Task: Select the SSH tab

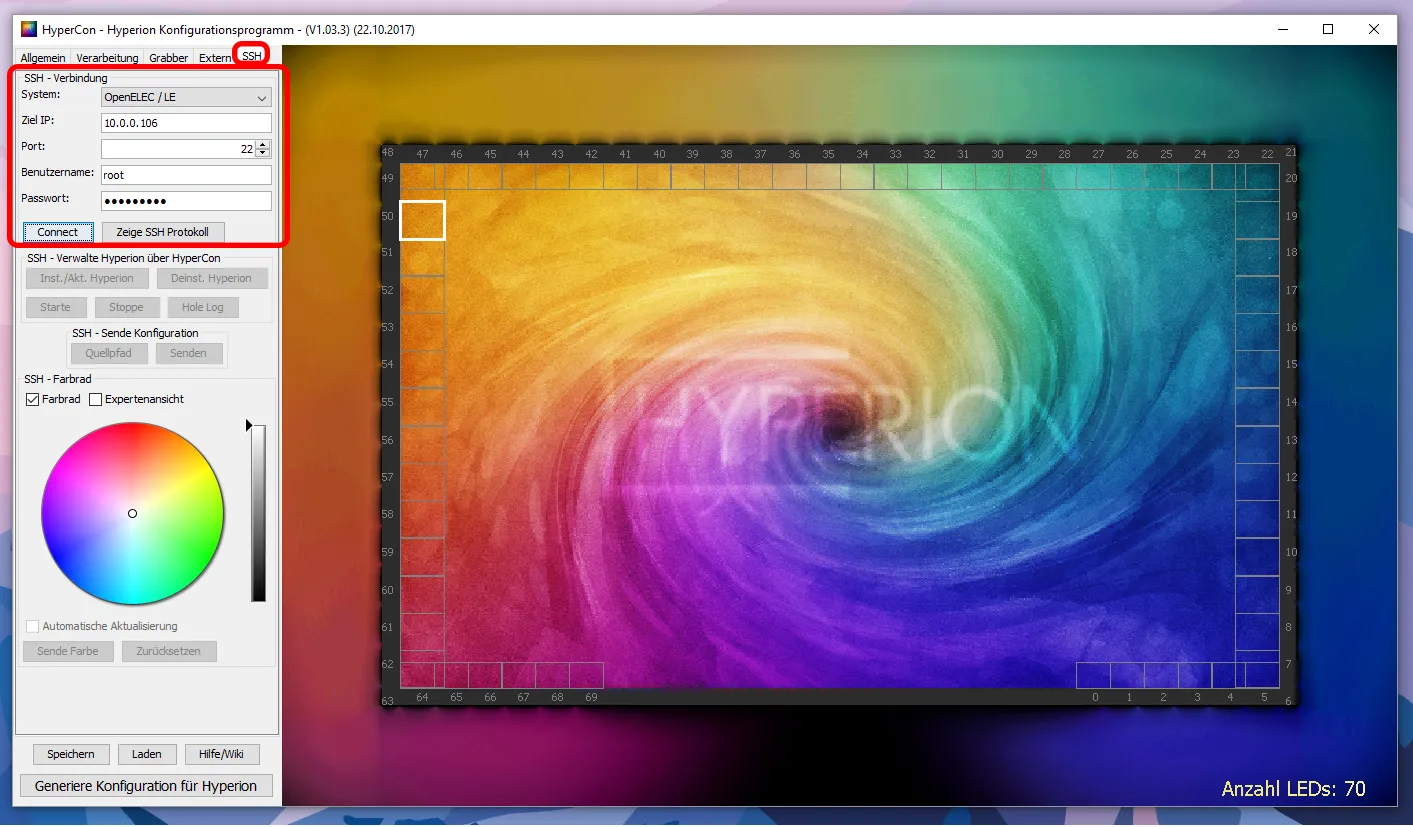Action: (x=251, y=56)
